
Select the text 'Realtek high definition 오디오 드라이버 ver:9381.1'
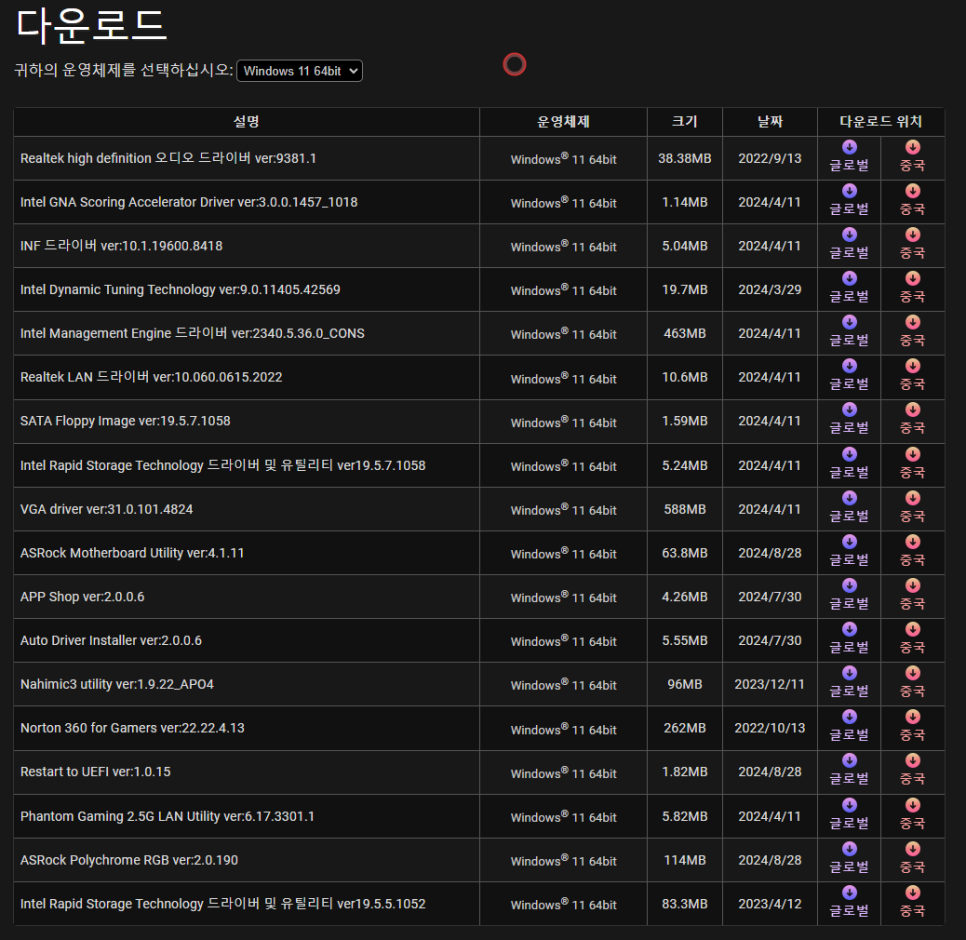pyautogui.click(x=168, y=158)
